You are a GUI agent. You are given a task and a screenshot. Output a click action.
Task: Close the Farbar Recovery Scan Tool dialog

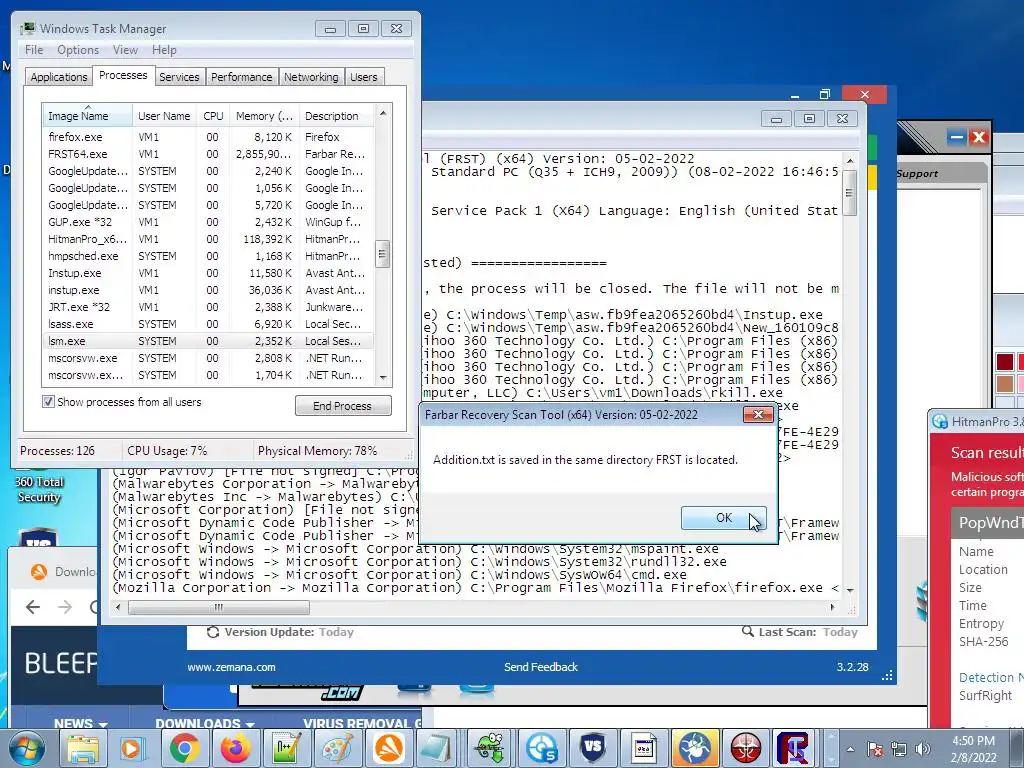758,415
